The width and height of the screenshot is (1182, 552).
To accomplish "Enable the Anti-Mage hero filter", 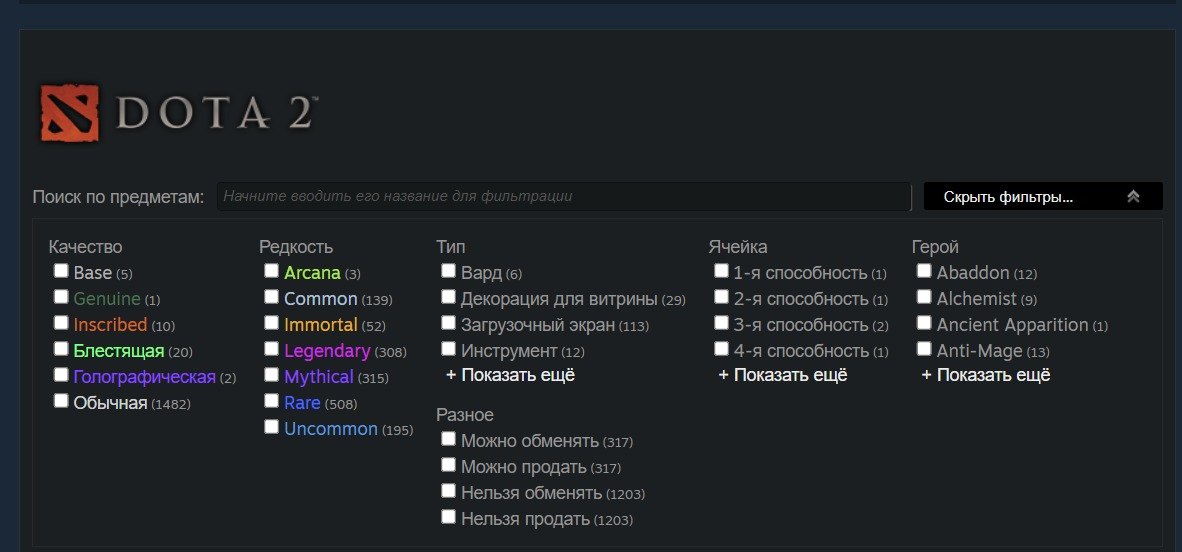I will pyautogui.click(x=924, y=348).
